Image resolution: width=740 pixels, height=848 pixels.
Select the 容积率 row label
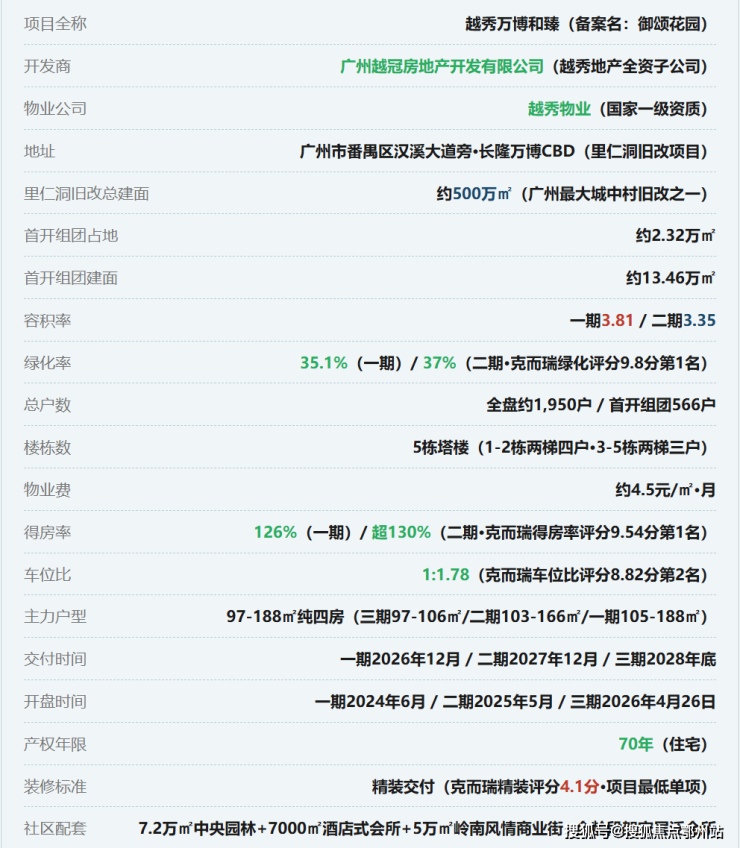[x=47, y=320]
